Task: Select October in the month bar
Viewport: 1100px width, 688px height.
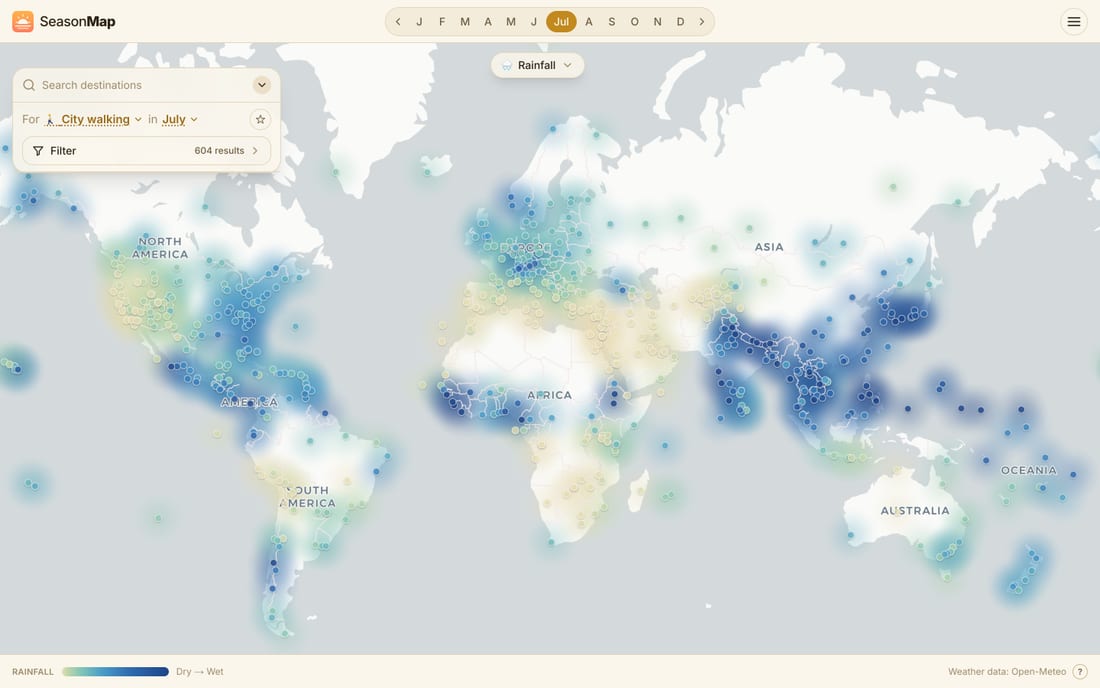Action: 634,22
